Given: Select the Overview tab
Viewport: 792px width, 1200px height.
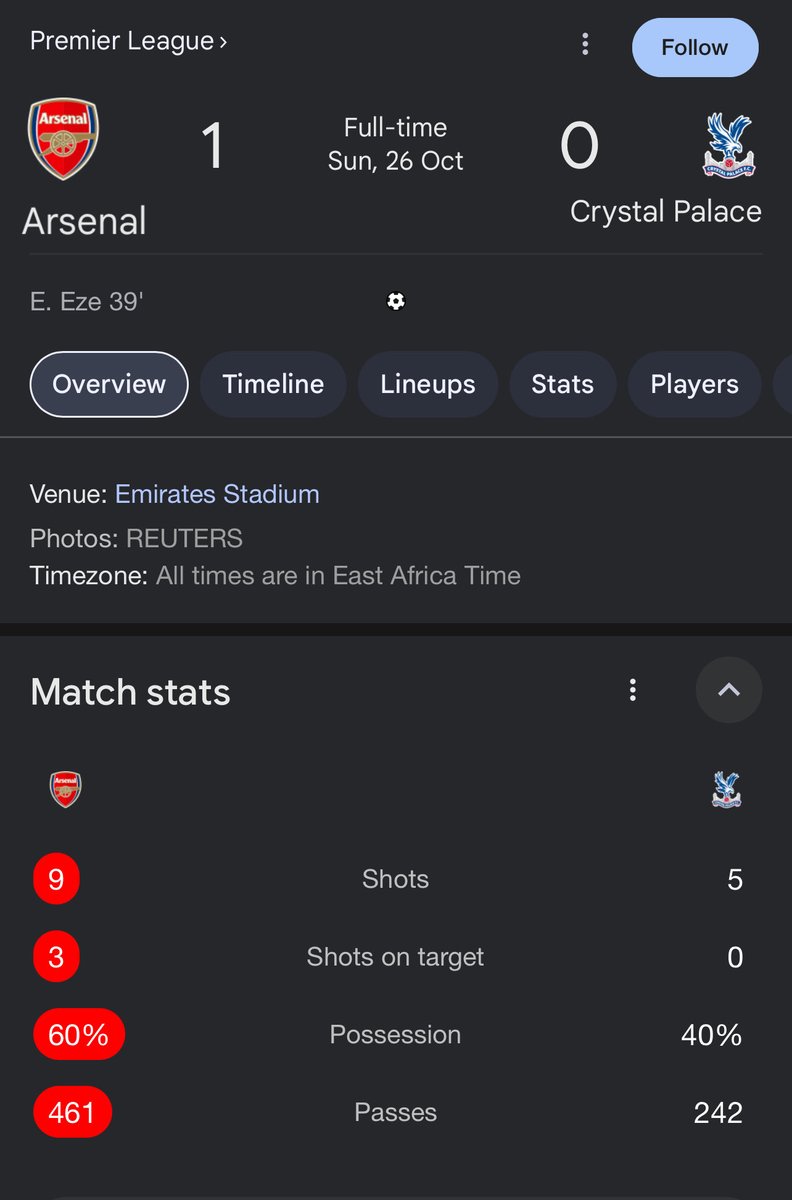Looking at the screenshot, I should pos(109,384).
